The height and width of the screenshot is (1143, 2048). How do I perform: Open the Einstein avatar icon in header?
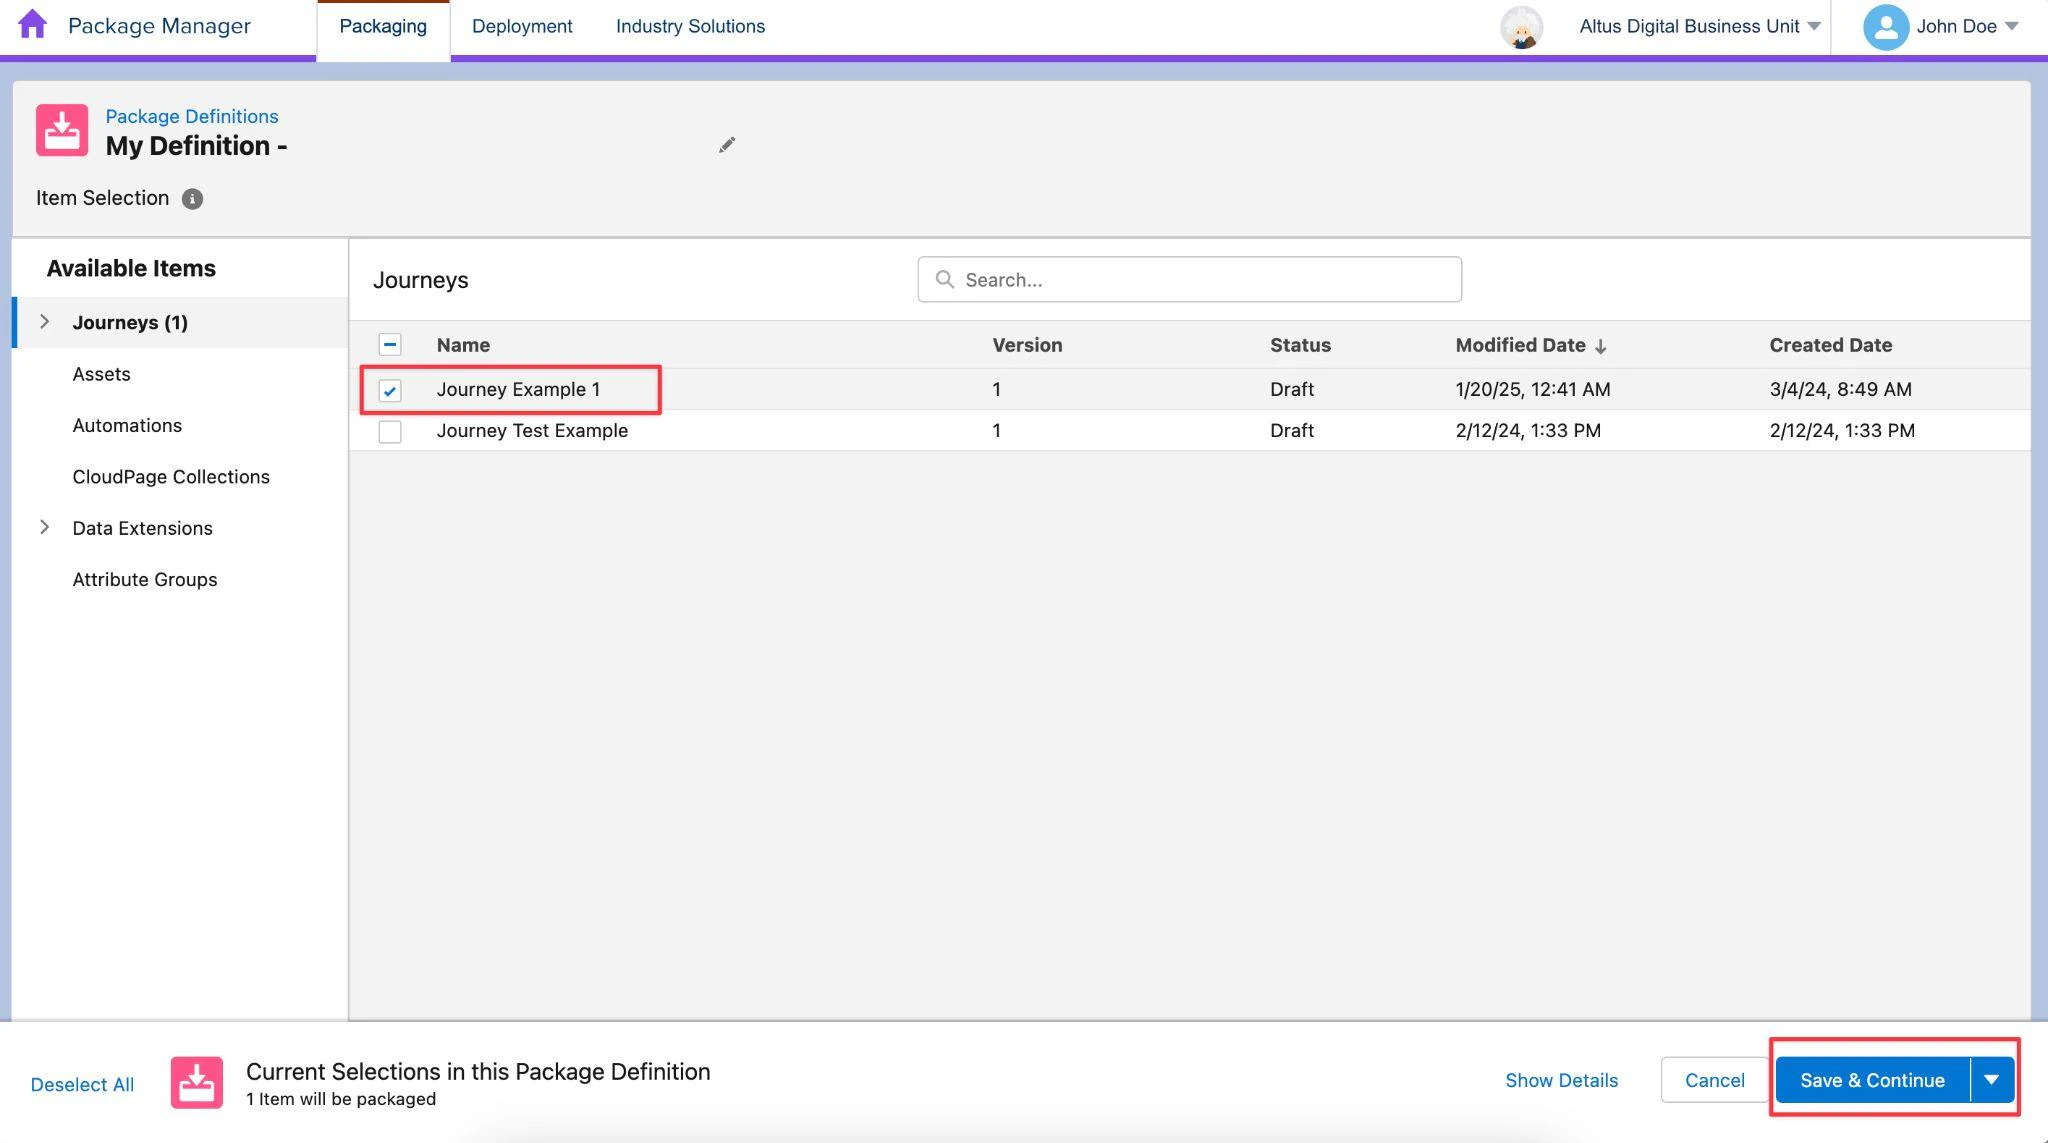[1521, 27]
